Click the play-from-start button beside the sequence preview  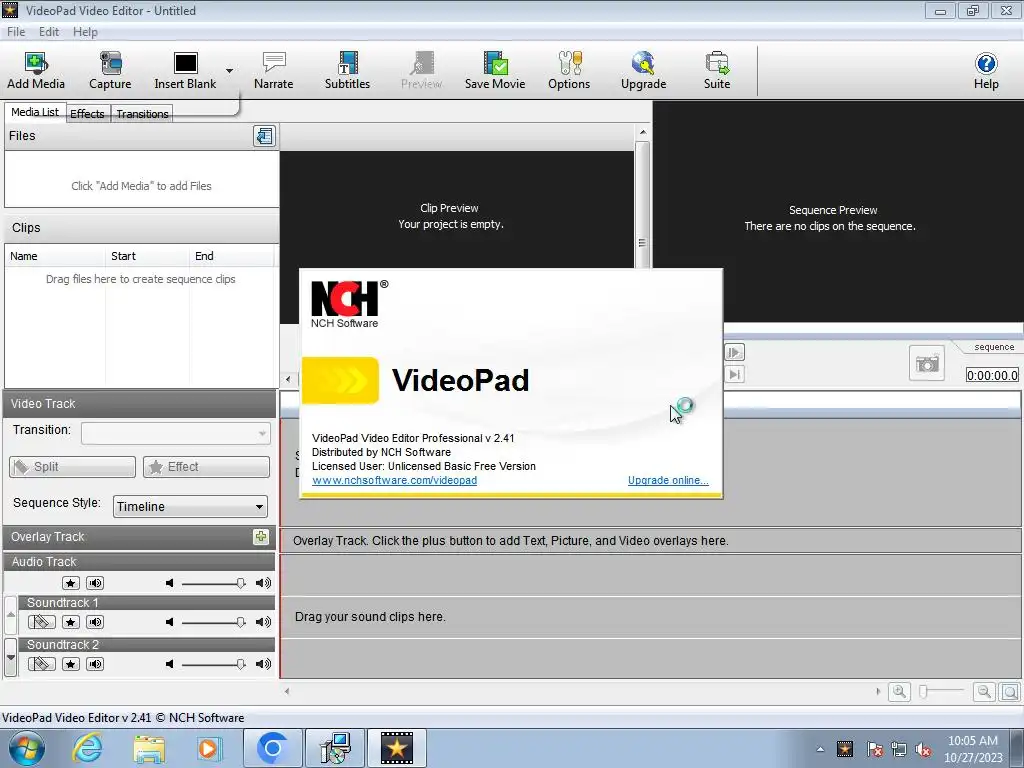coord(735,353)
